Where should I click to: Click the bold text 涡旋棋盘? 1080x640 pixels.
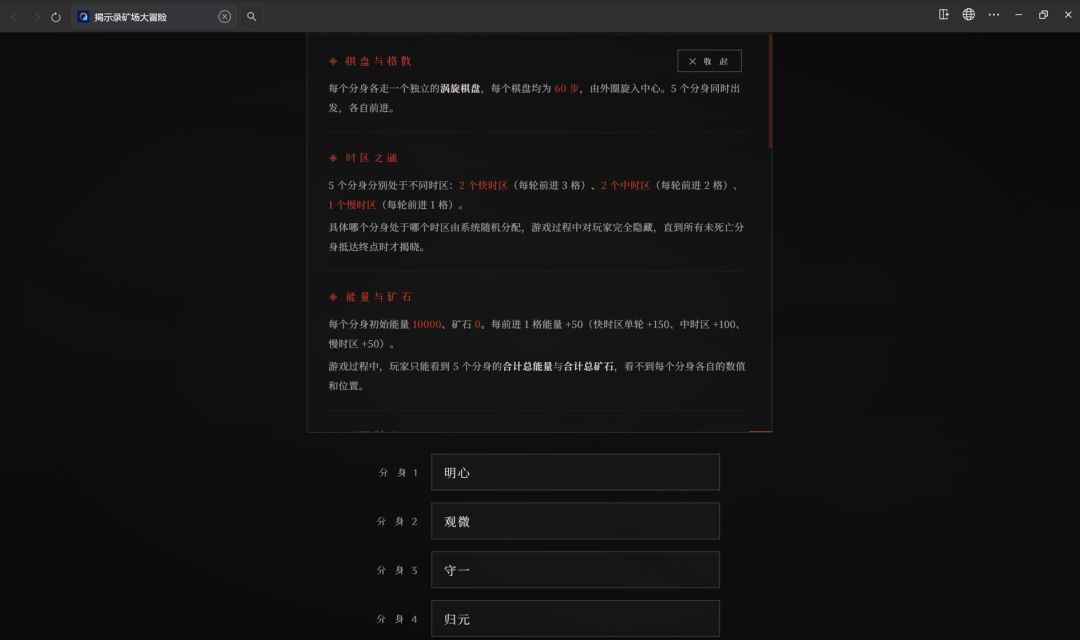coord(460,88)
